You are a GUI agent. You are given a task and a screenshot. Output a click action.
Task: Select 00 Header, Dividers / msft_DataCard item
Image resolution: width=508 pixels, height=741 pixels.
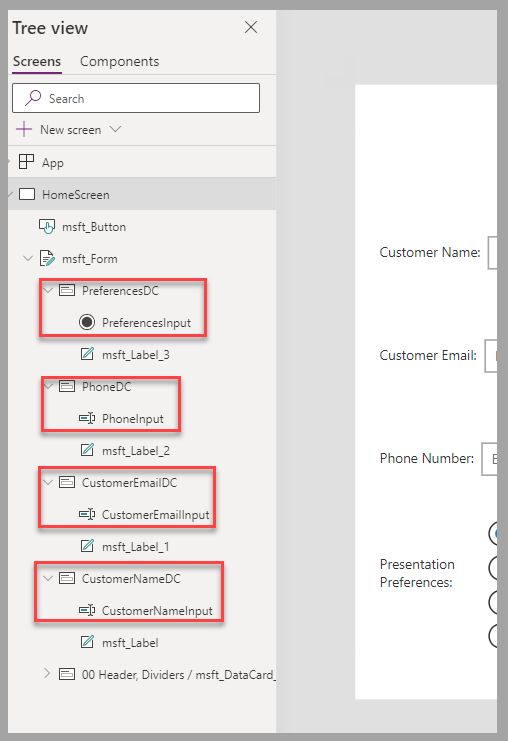pos(179,675)
